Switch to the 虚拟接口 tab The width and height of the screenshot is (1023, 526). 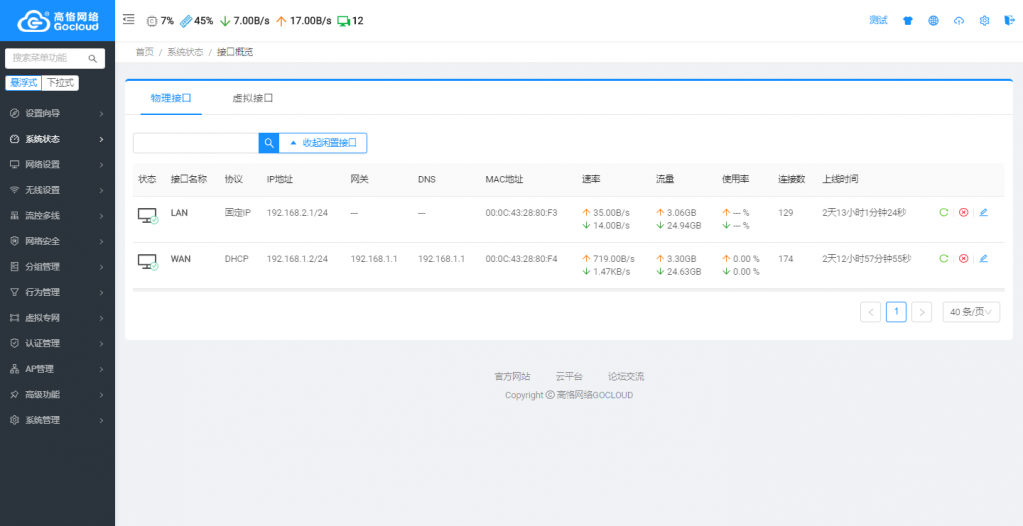(252, 98)
